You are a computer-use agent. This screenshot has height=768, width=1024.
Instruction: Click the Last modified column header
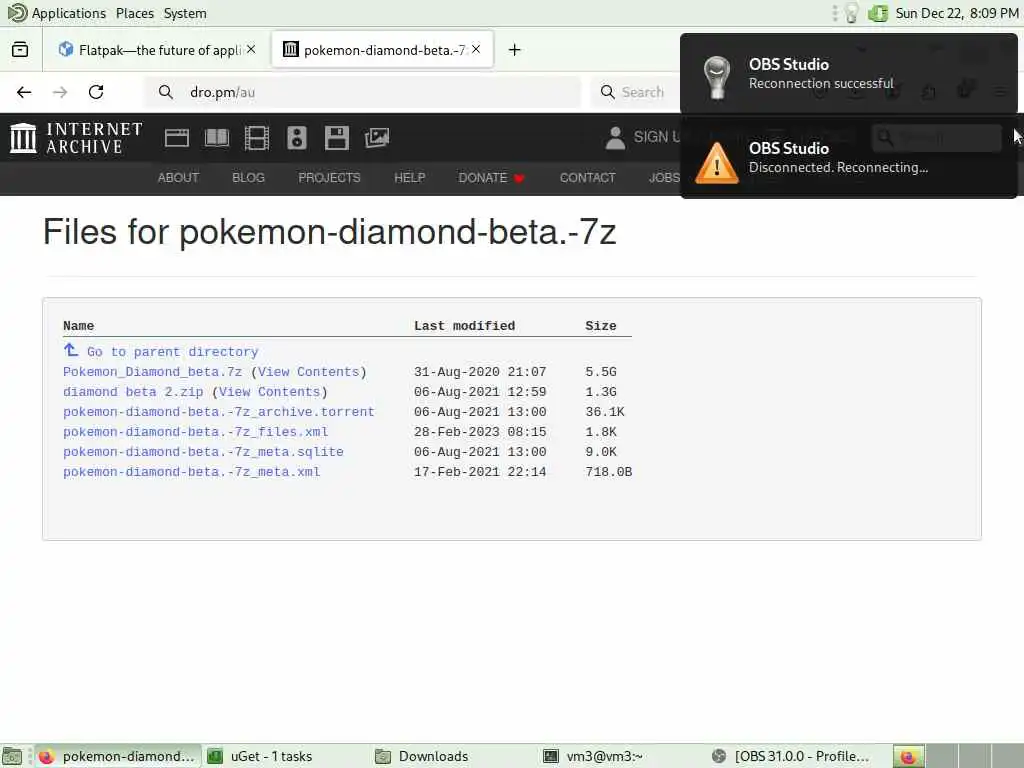[x=464, y=326]
